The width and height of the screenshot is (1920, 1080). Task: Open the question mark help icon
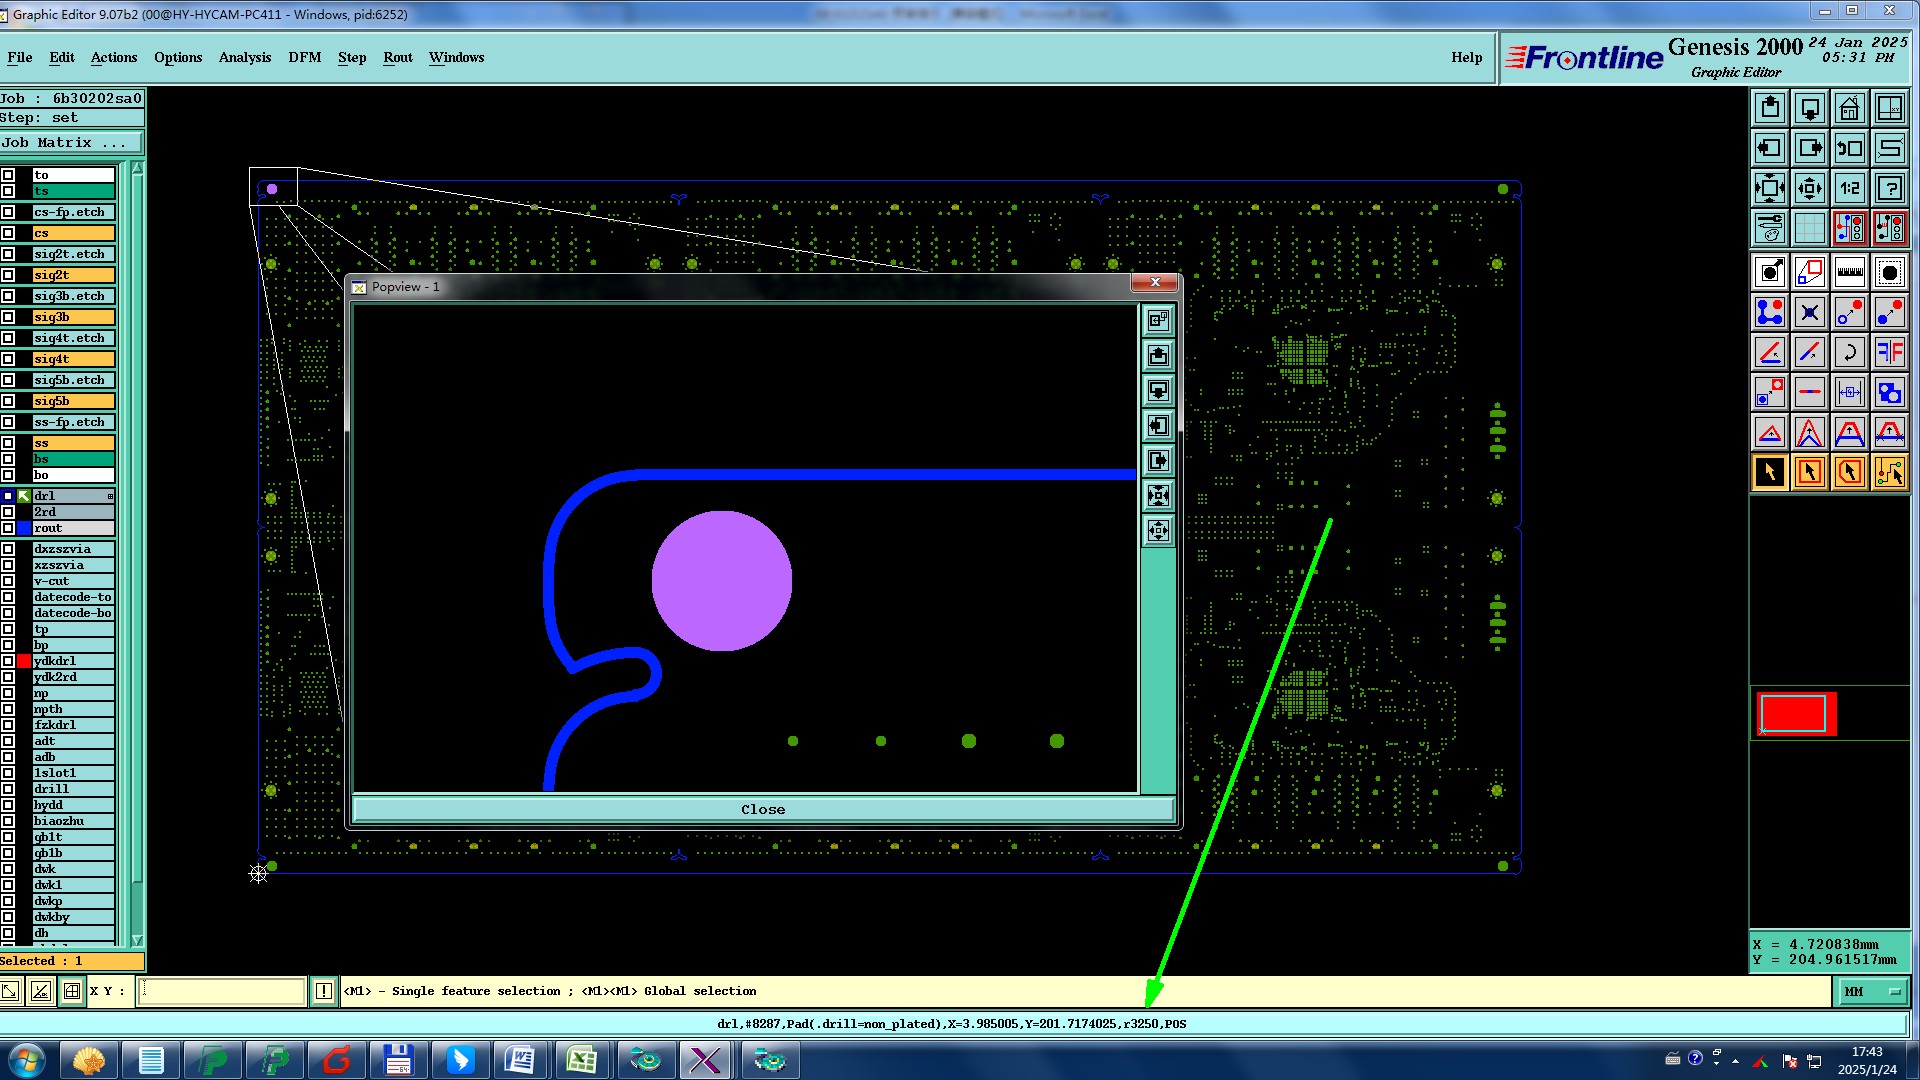click(1889, 188)
